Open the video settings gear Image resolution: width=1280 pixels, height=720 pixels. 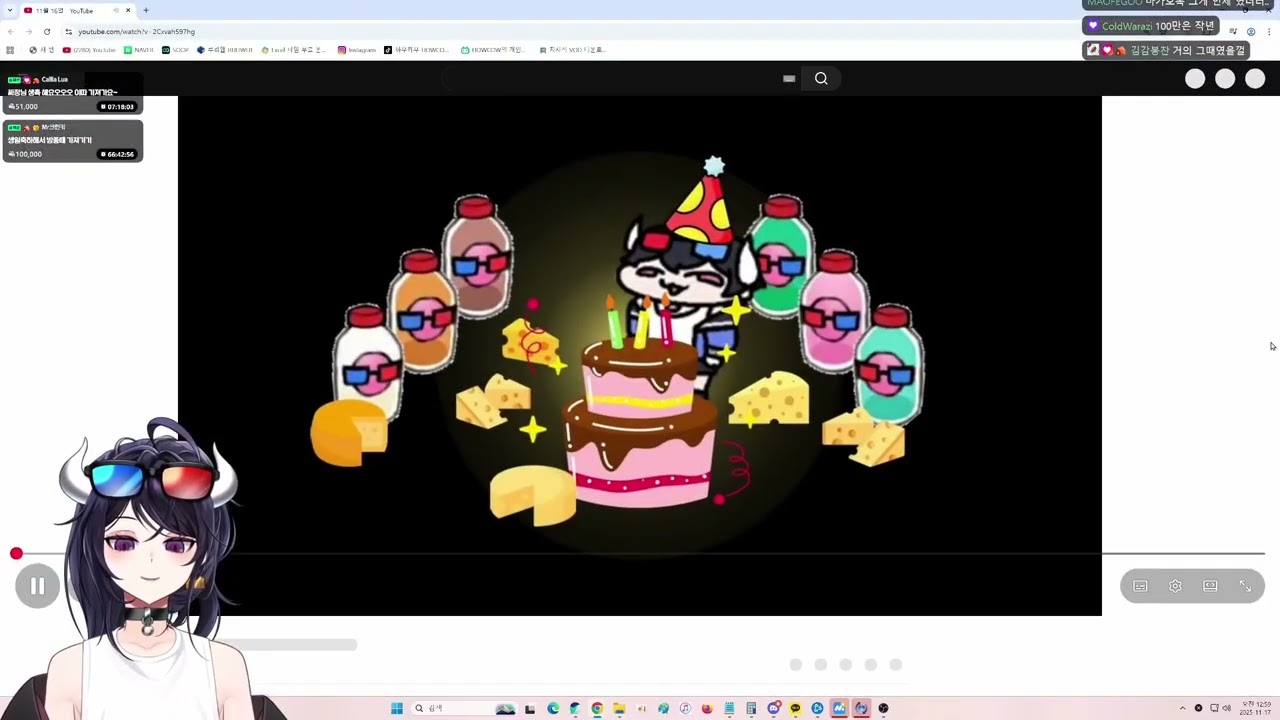coord(1175,586)
